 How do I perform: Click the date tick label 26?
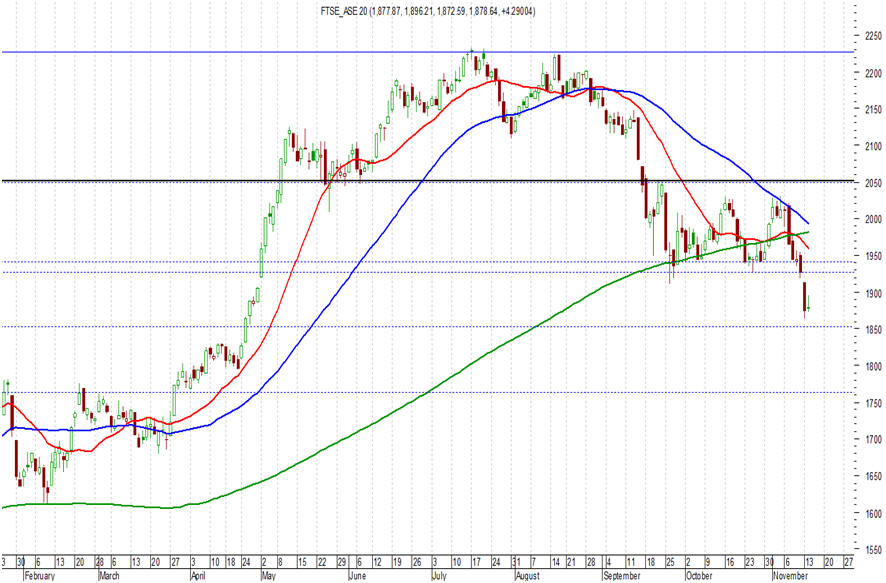pos(417,563)
